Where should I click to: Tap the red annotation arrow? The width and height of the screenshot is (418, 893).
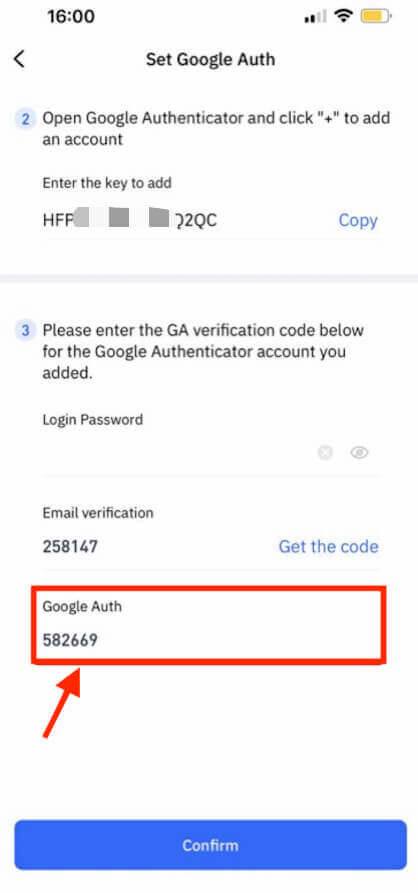pos(63,703)
